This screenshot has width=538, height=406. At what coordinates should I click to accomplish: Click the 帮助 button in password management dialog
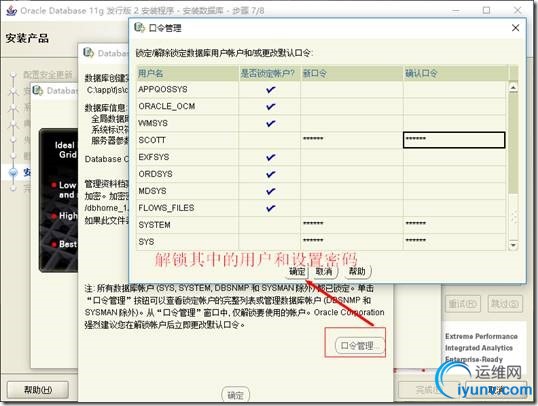(x=357, y=271)
